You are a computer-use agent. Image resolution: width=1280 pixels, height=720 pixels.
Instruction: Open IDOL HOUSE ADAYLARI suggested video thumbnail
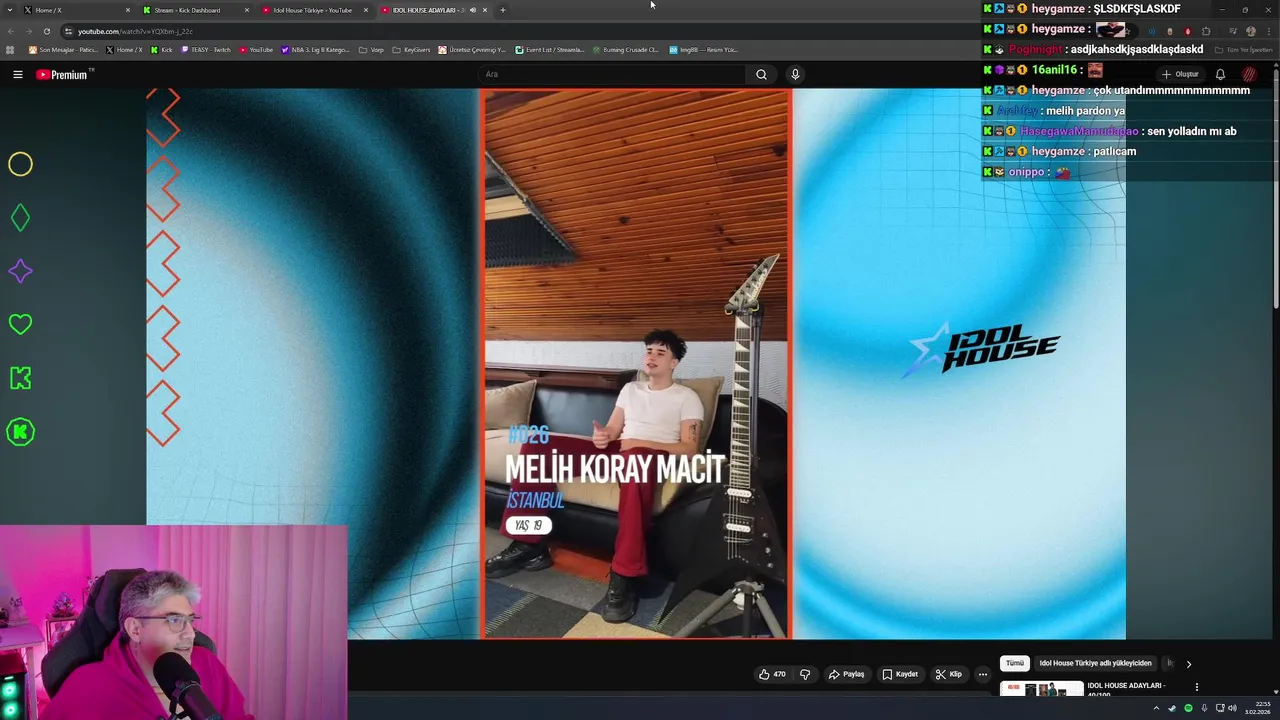[1041, 689]
